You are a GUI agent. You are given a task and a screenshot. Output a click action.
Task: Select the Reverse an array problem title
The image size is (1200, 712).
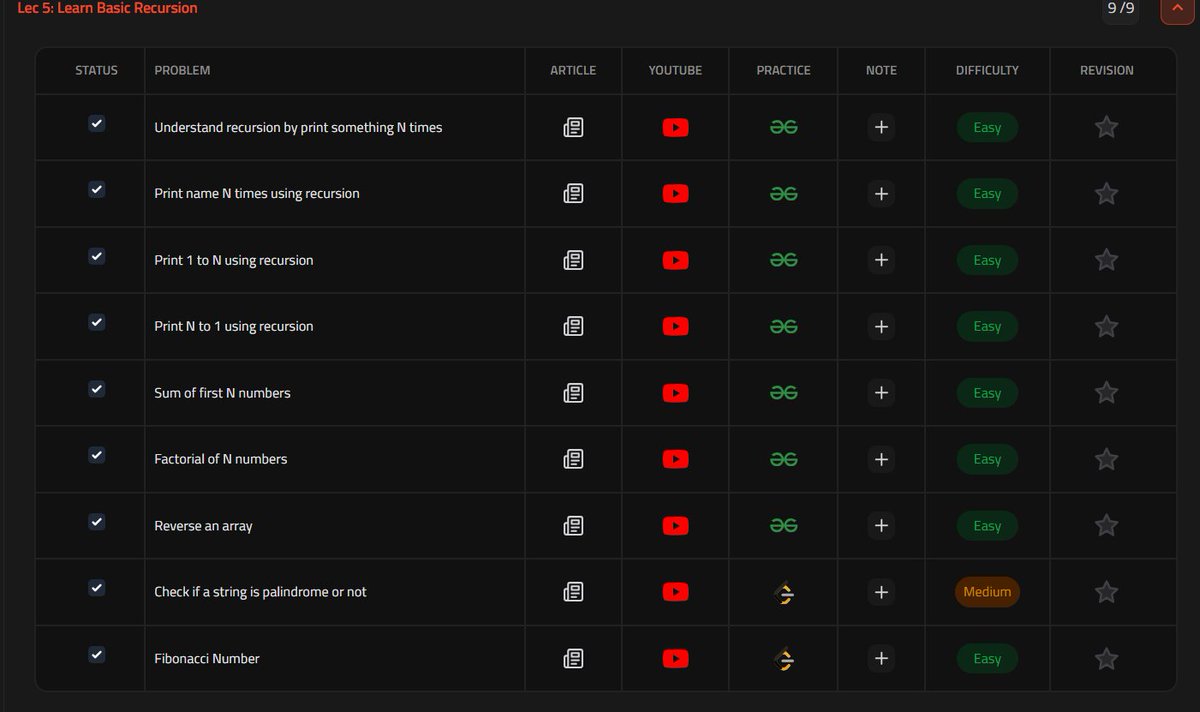pos(203,526)
